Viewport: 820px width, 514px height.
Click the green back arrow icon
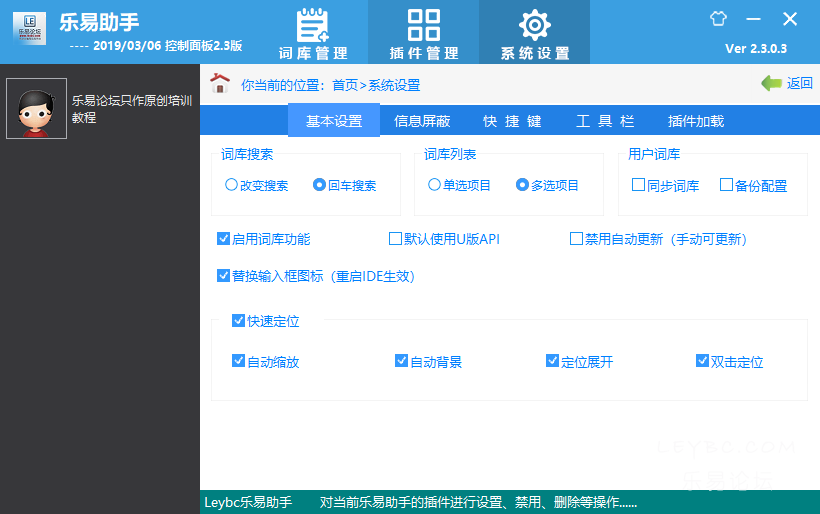click(771, 83)
